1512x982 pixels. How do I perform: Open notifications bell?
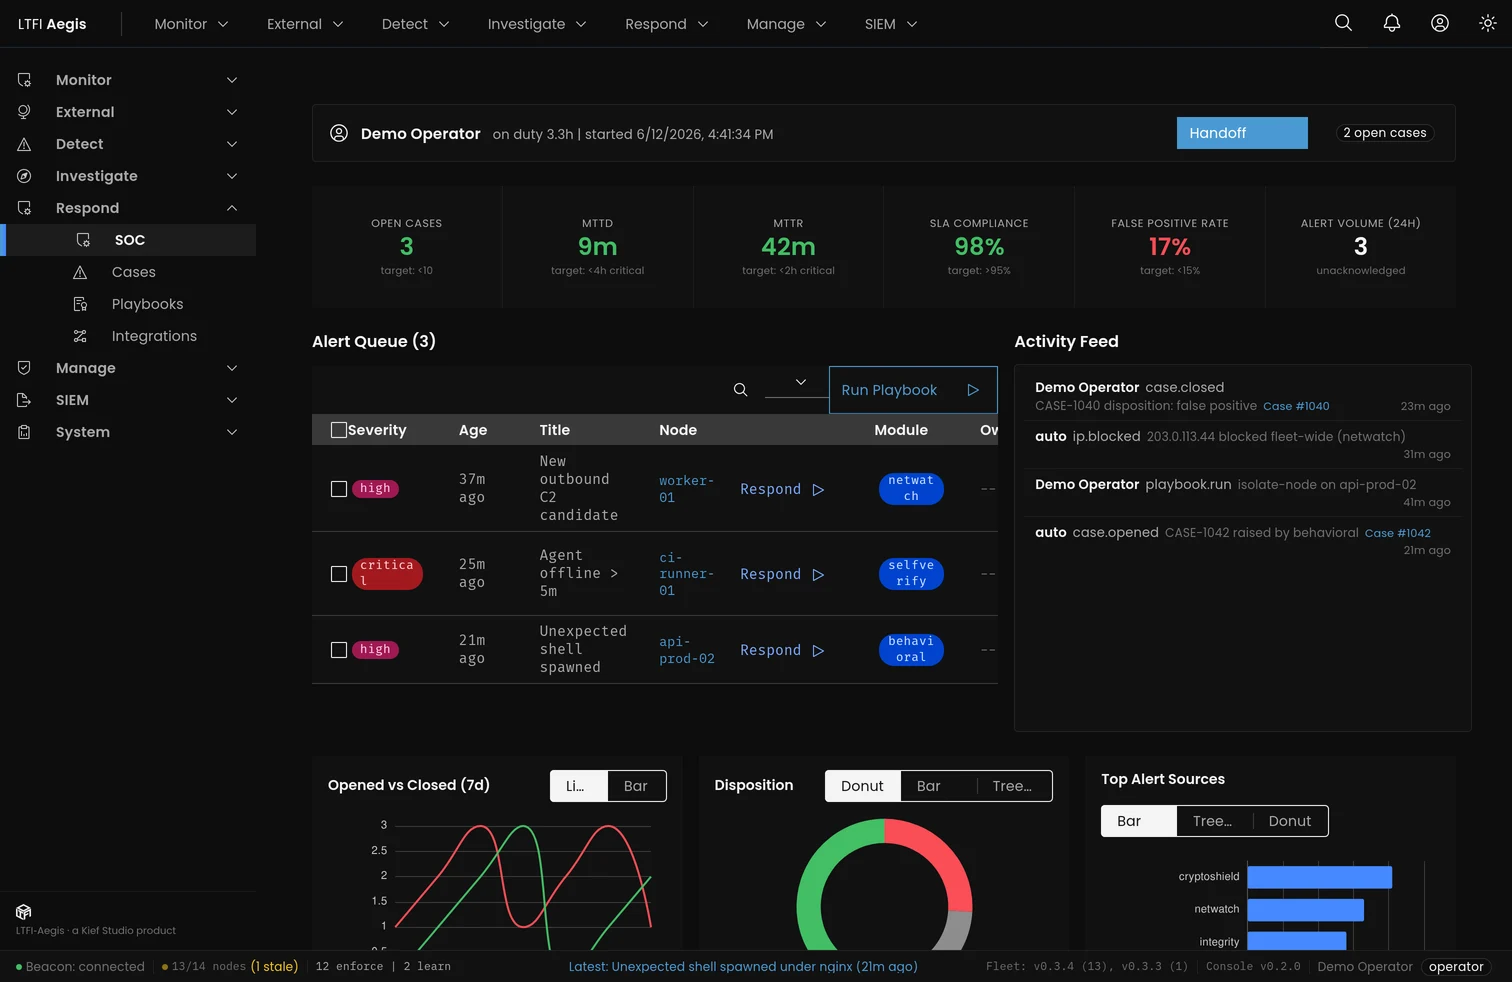click(1391, 23)
